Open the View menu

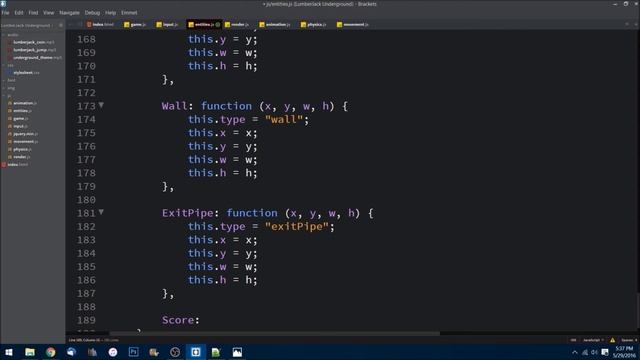point(49,13)
